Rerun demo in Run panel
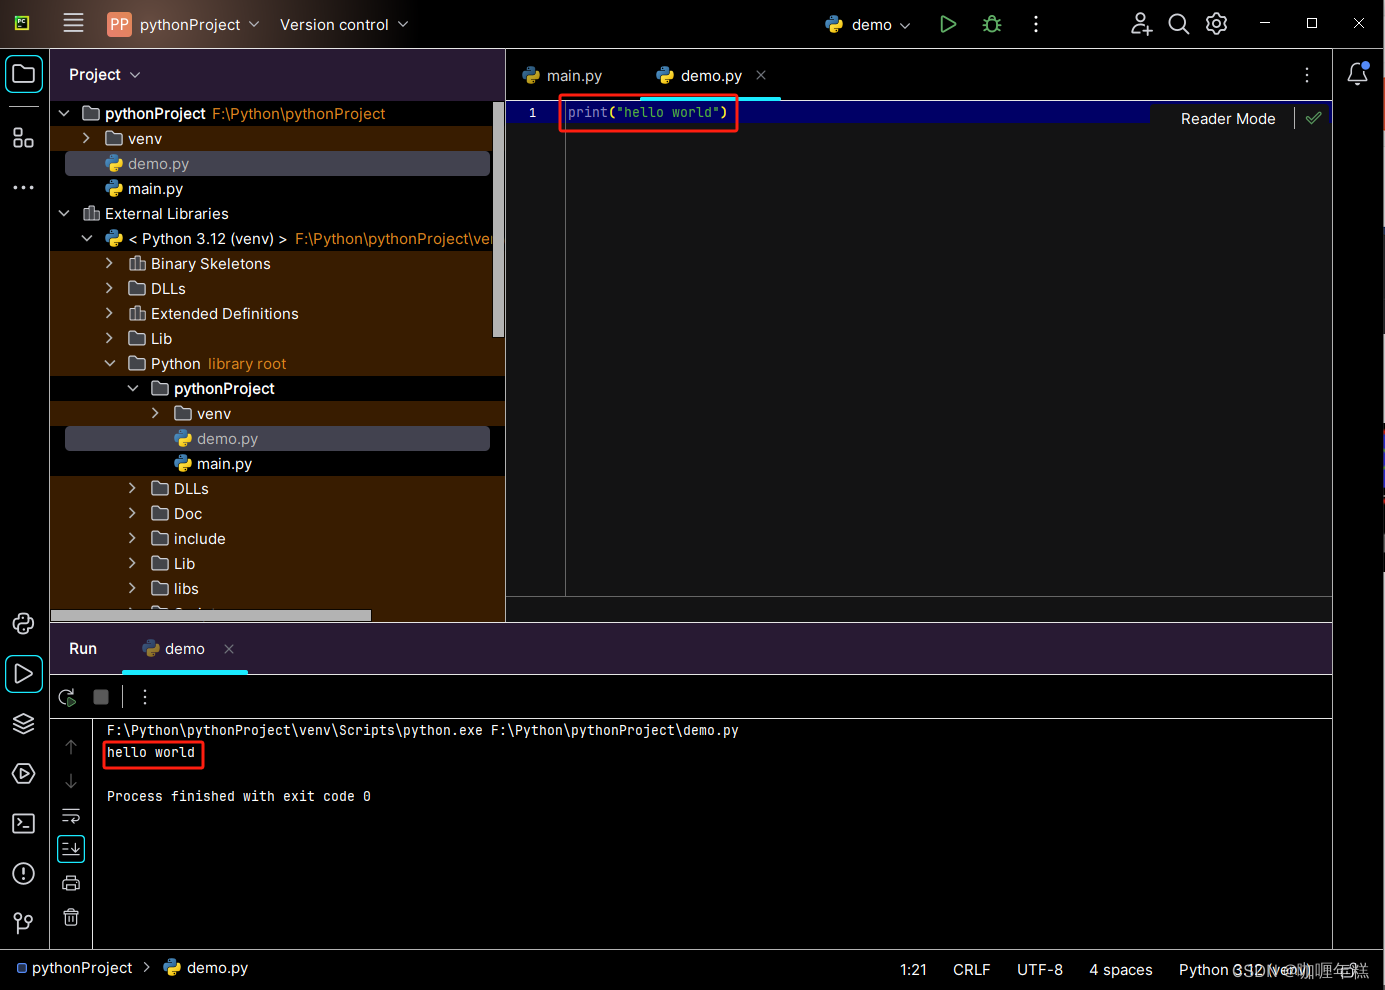 (68, 697)
